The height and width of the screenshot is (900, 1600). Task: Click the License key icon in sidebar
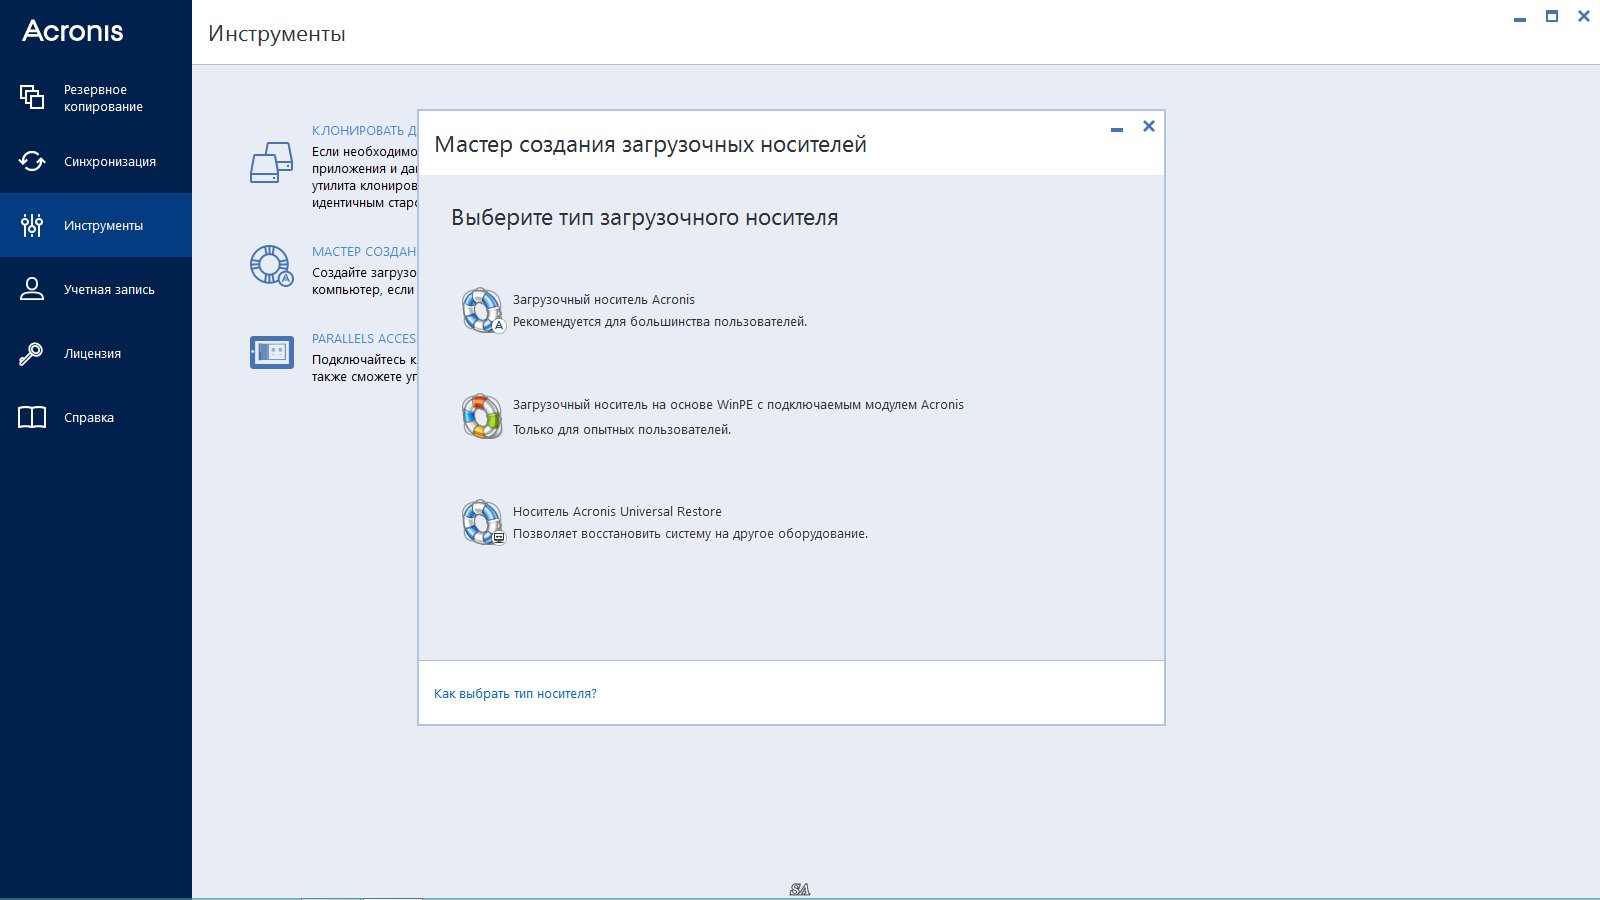point(32,353)
